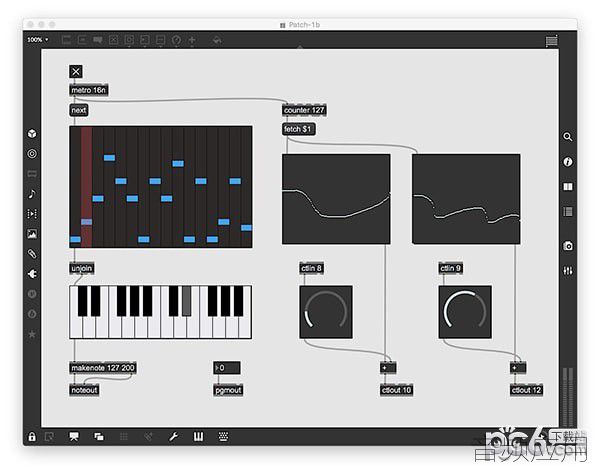The width and height of the screenshot is (600, 473).
Task: Show the toolbar list icon at top right
Action: tap(551, 41)
